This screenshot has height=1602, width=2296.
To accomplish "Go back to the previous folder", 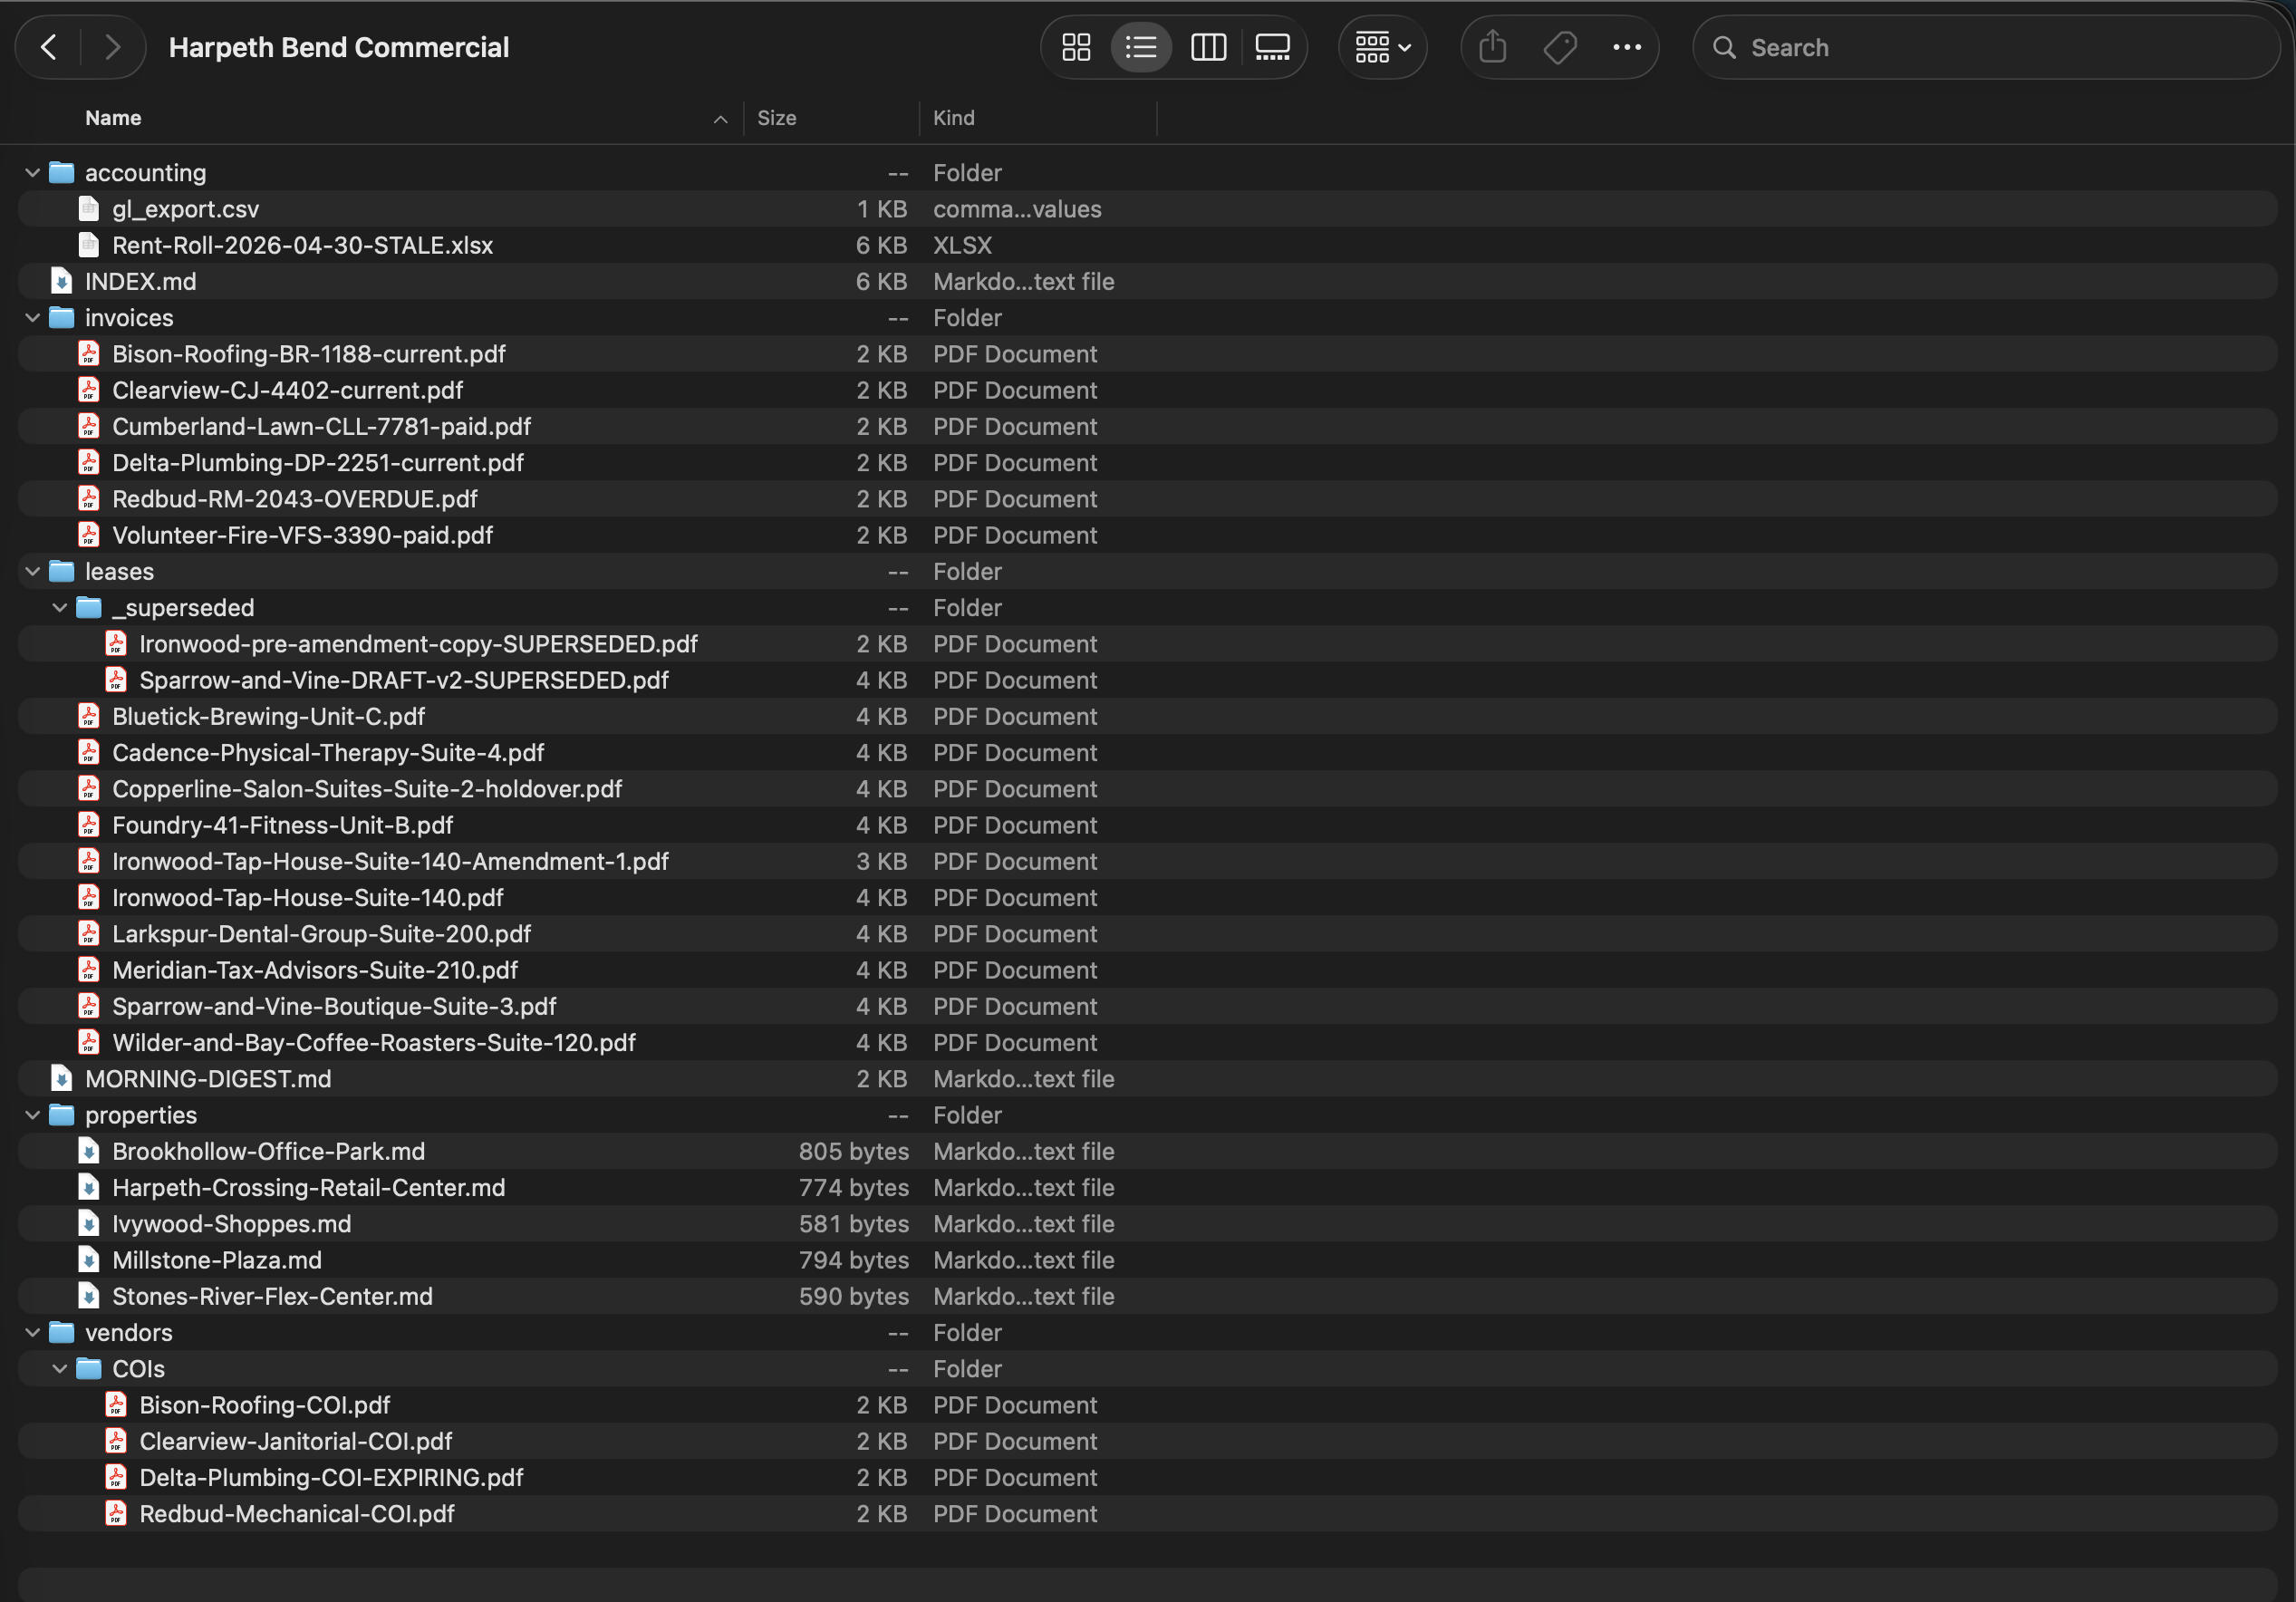I will point(48,47).
